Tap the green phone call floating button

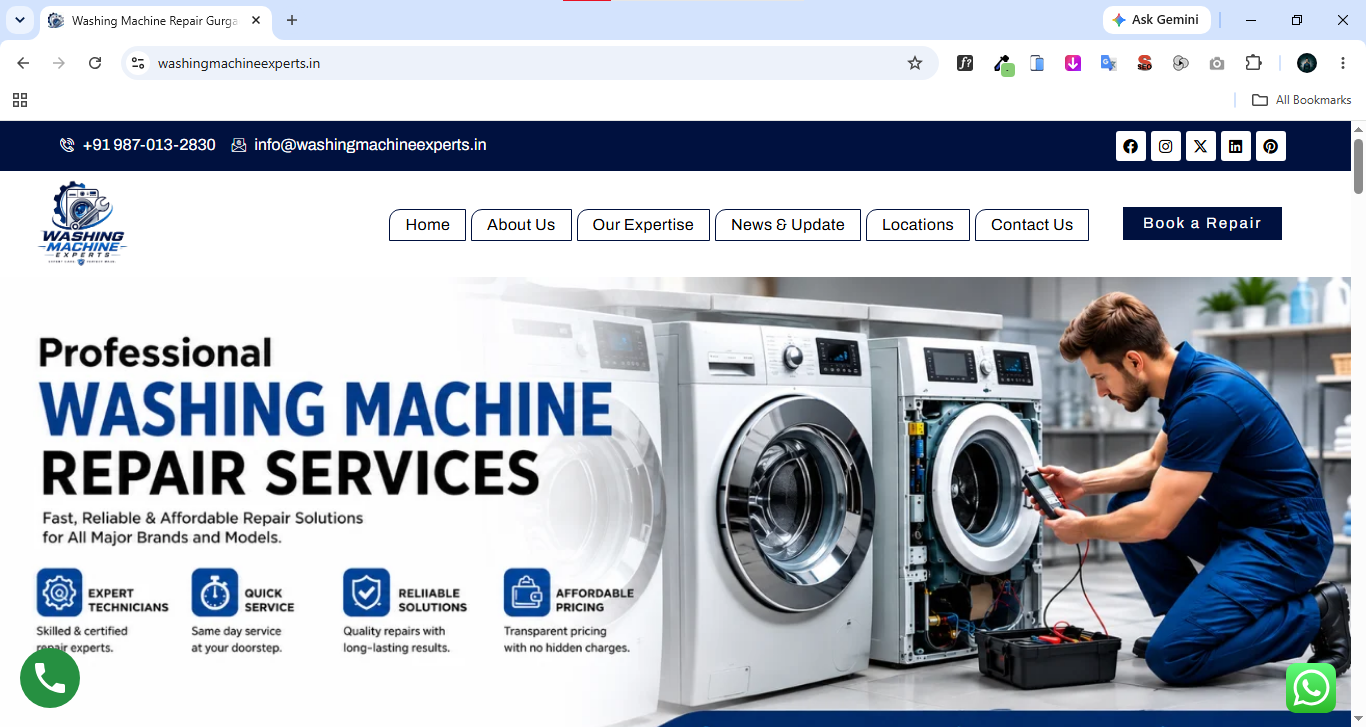point(50,678)
